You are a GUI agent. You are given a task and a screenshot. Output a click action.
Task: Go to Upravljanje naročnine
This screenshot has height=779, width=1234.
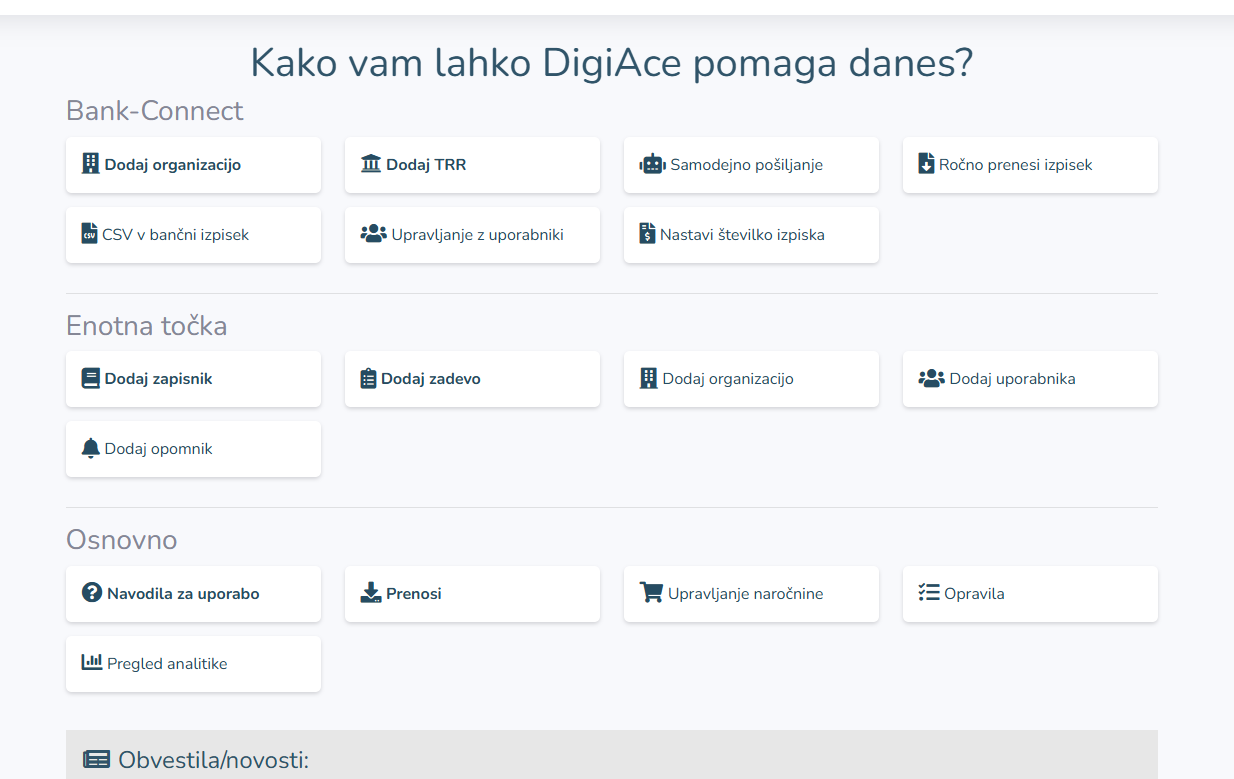coord(751,594)
